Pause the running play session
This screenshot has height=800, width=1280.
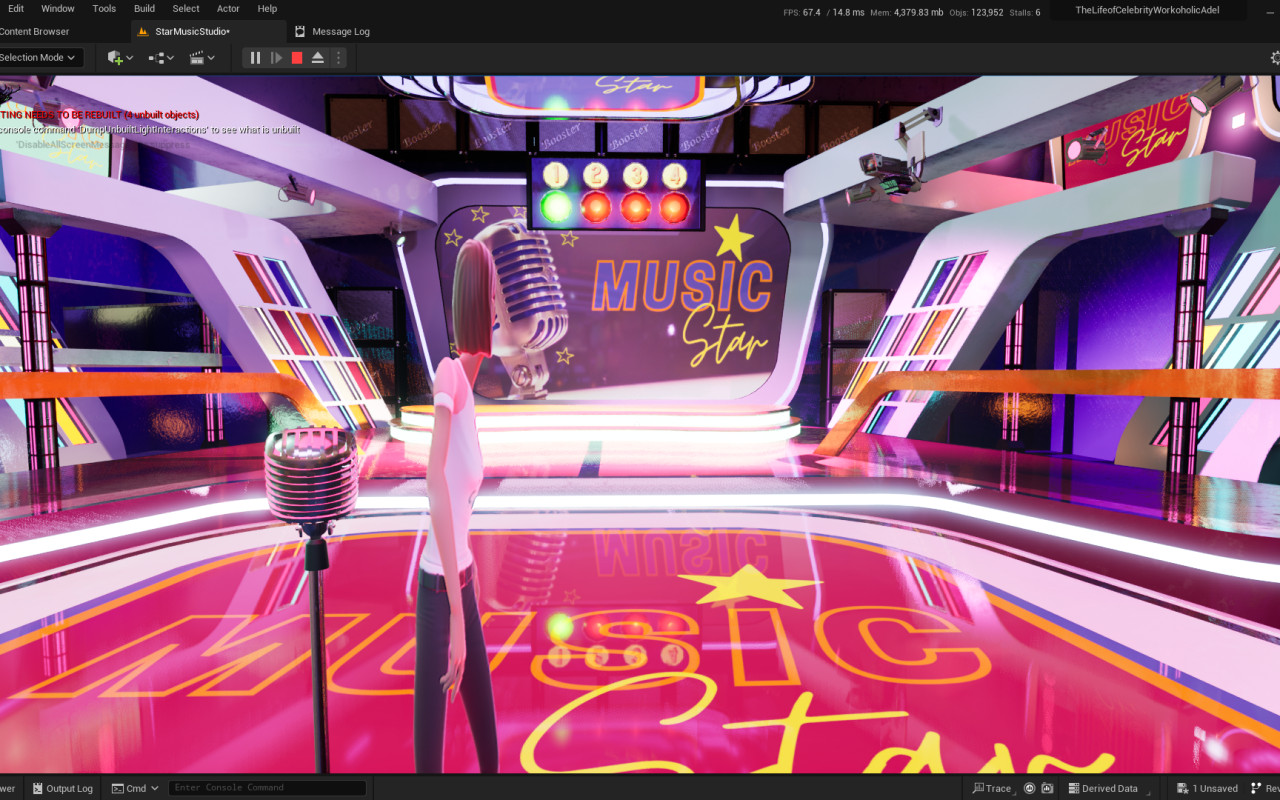pos(255,58)
